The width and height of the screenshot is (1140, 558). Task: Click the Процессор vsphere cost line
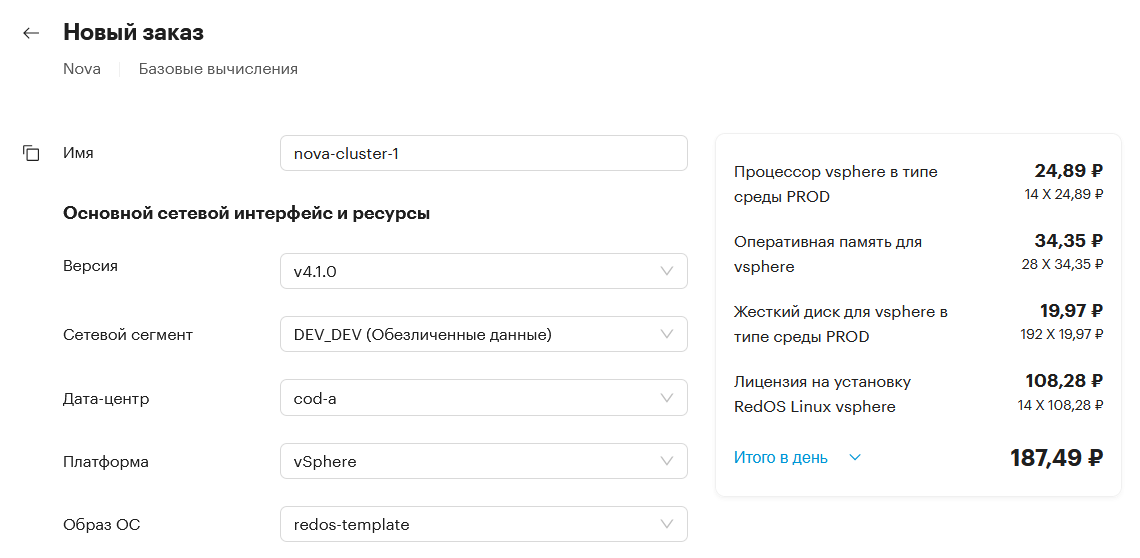click(x=918, y=185)
